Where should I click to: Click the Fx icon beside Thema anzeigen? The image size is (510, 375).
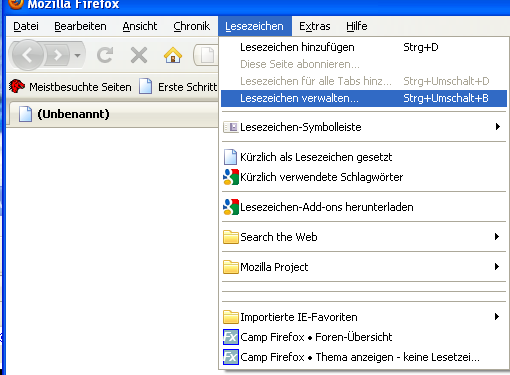[x=231, y=357]
